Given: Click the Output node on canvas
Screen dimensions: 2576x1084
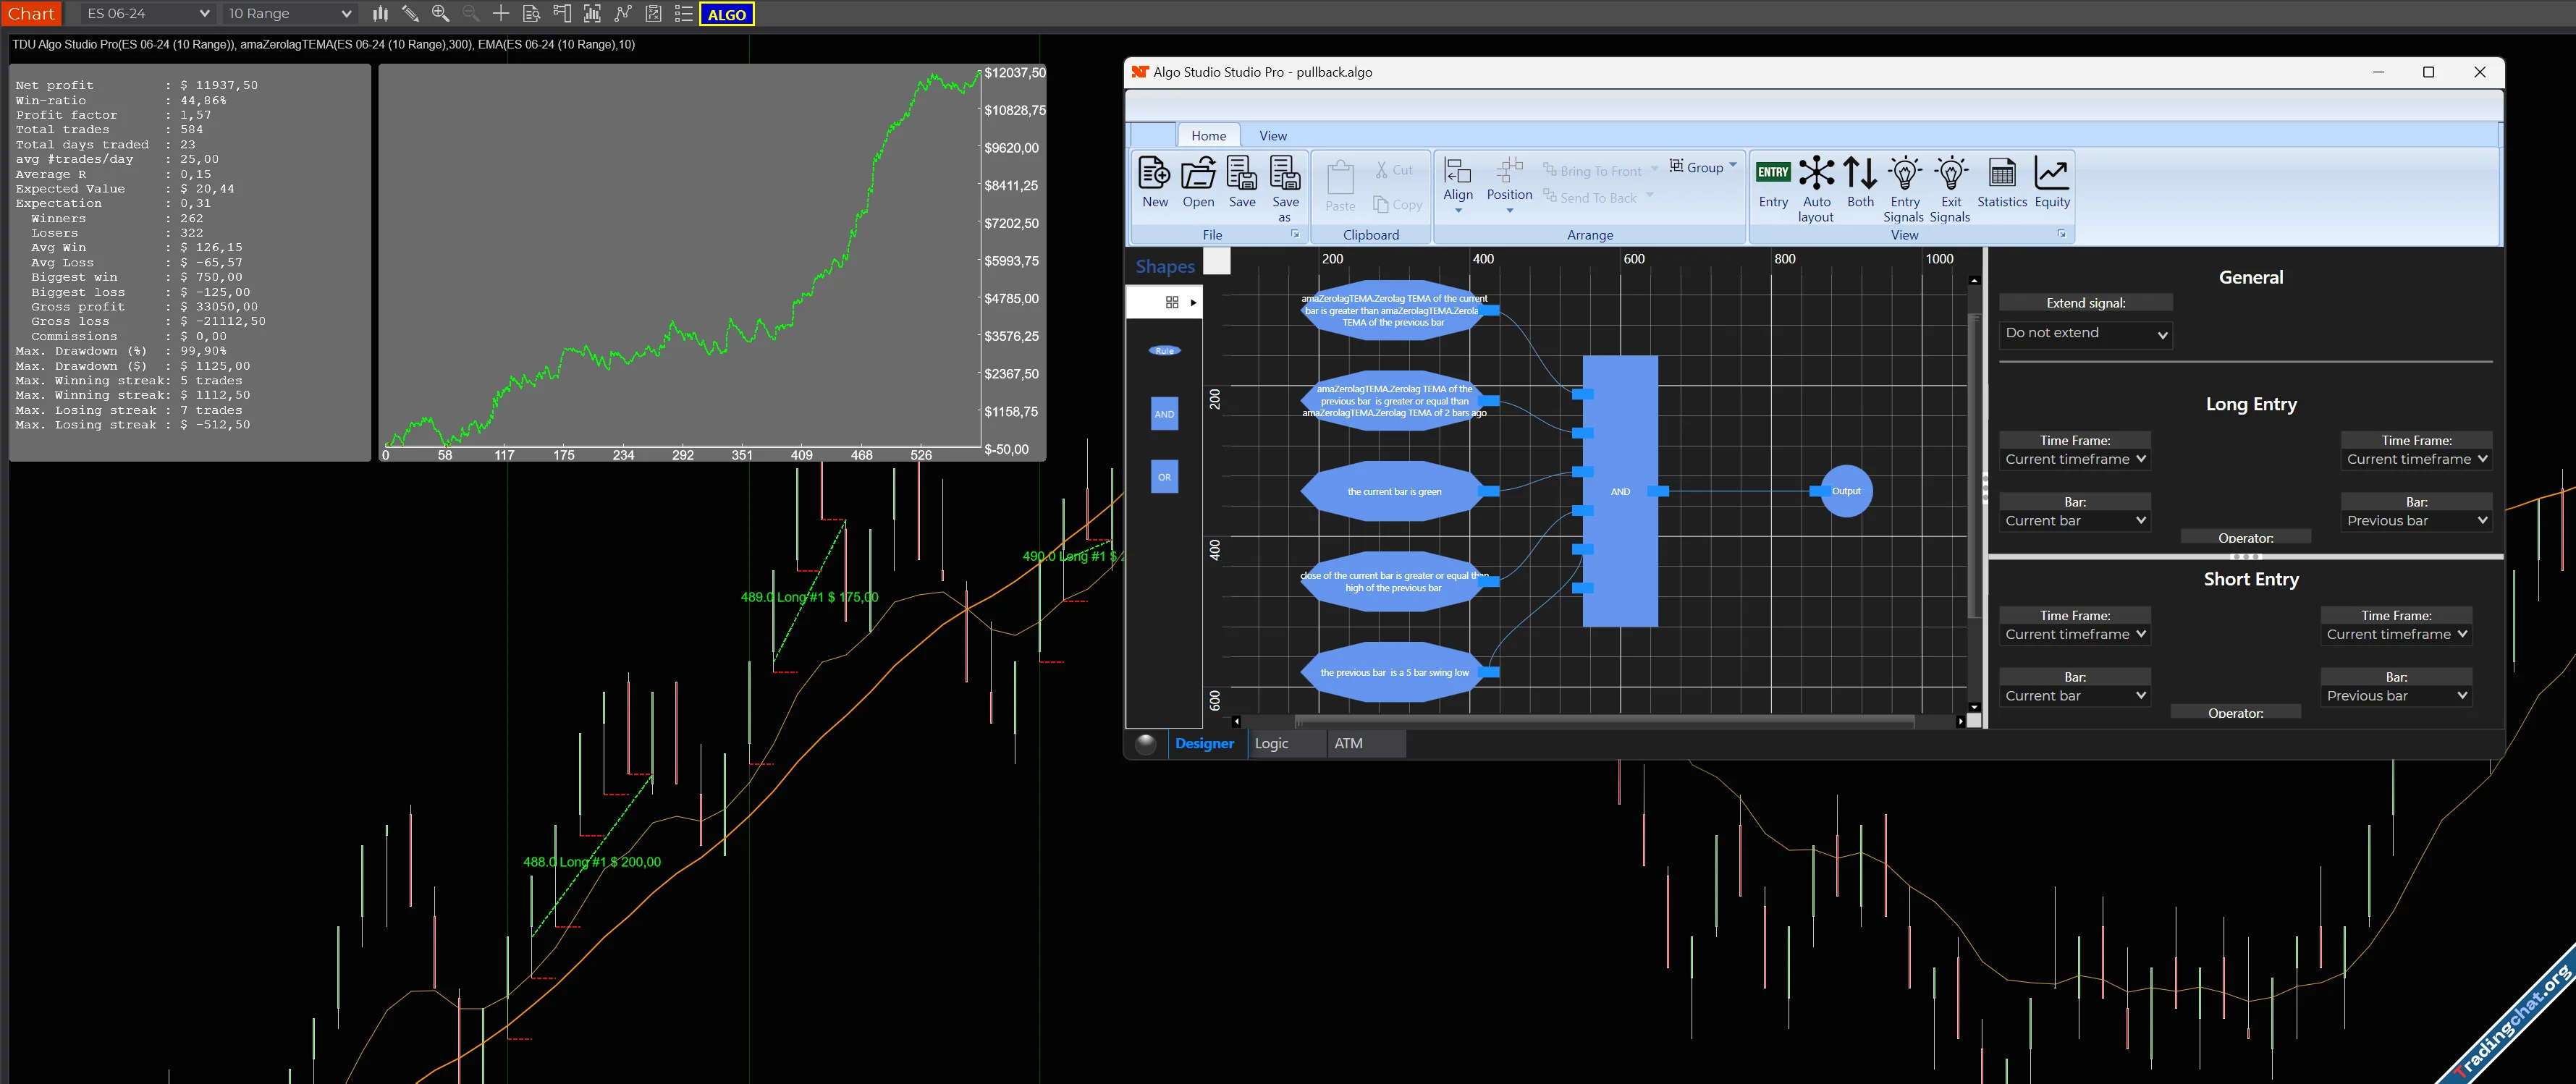Looking at the screenshot, I should tap(1845, 491).
